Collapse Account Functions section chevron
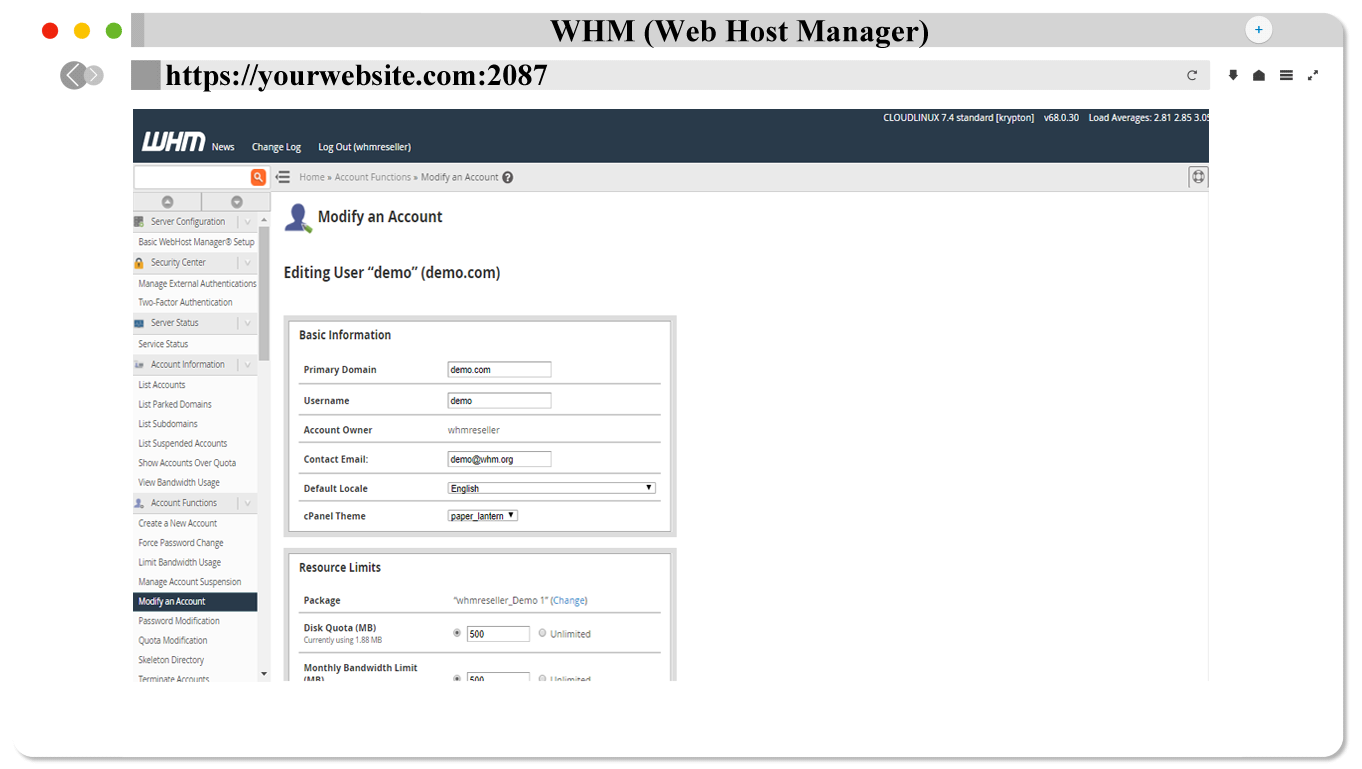Screen dimensions: 1362x769 pyautogui.click(x=247, y=503)
